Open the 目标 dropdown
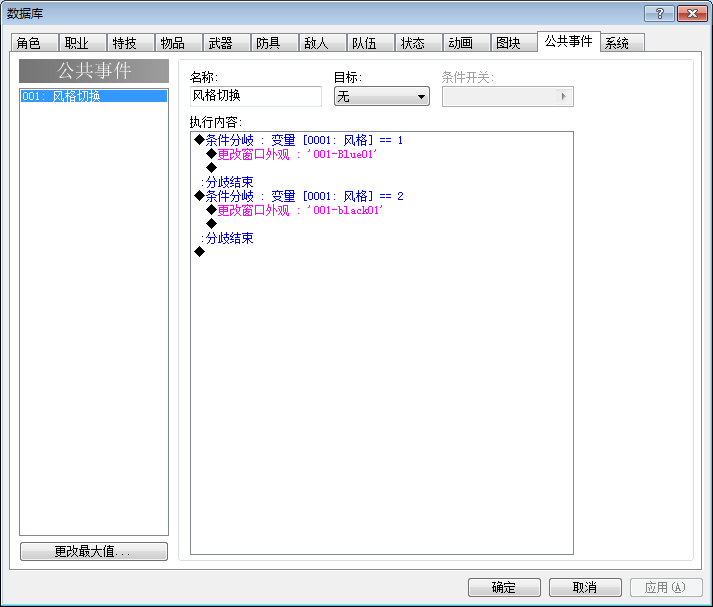This screenshot has width=713, height=607. coord(382,96)
